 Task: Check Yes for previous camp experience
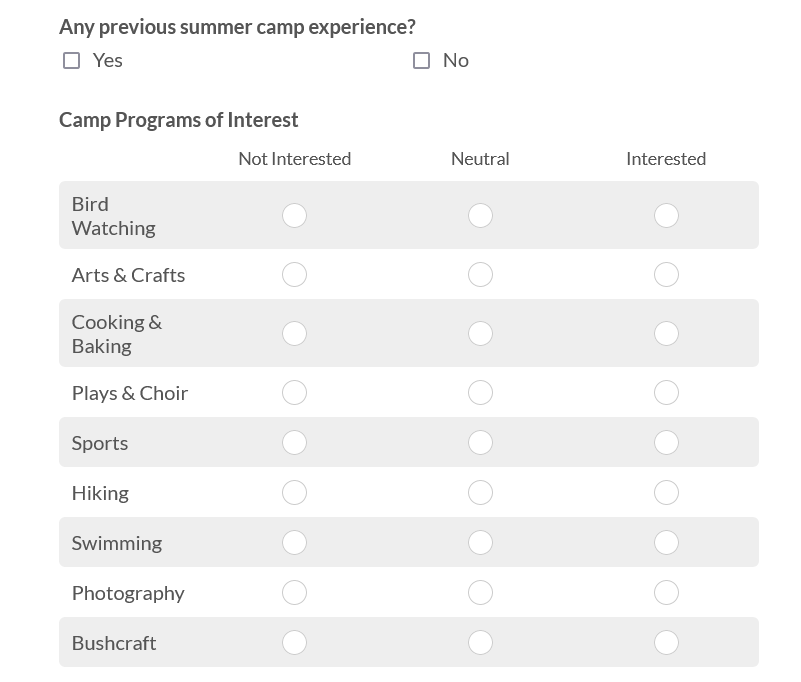[72, 61]
